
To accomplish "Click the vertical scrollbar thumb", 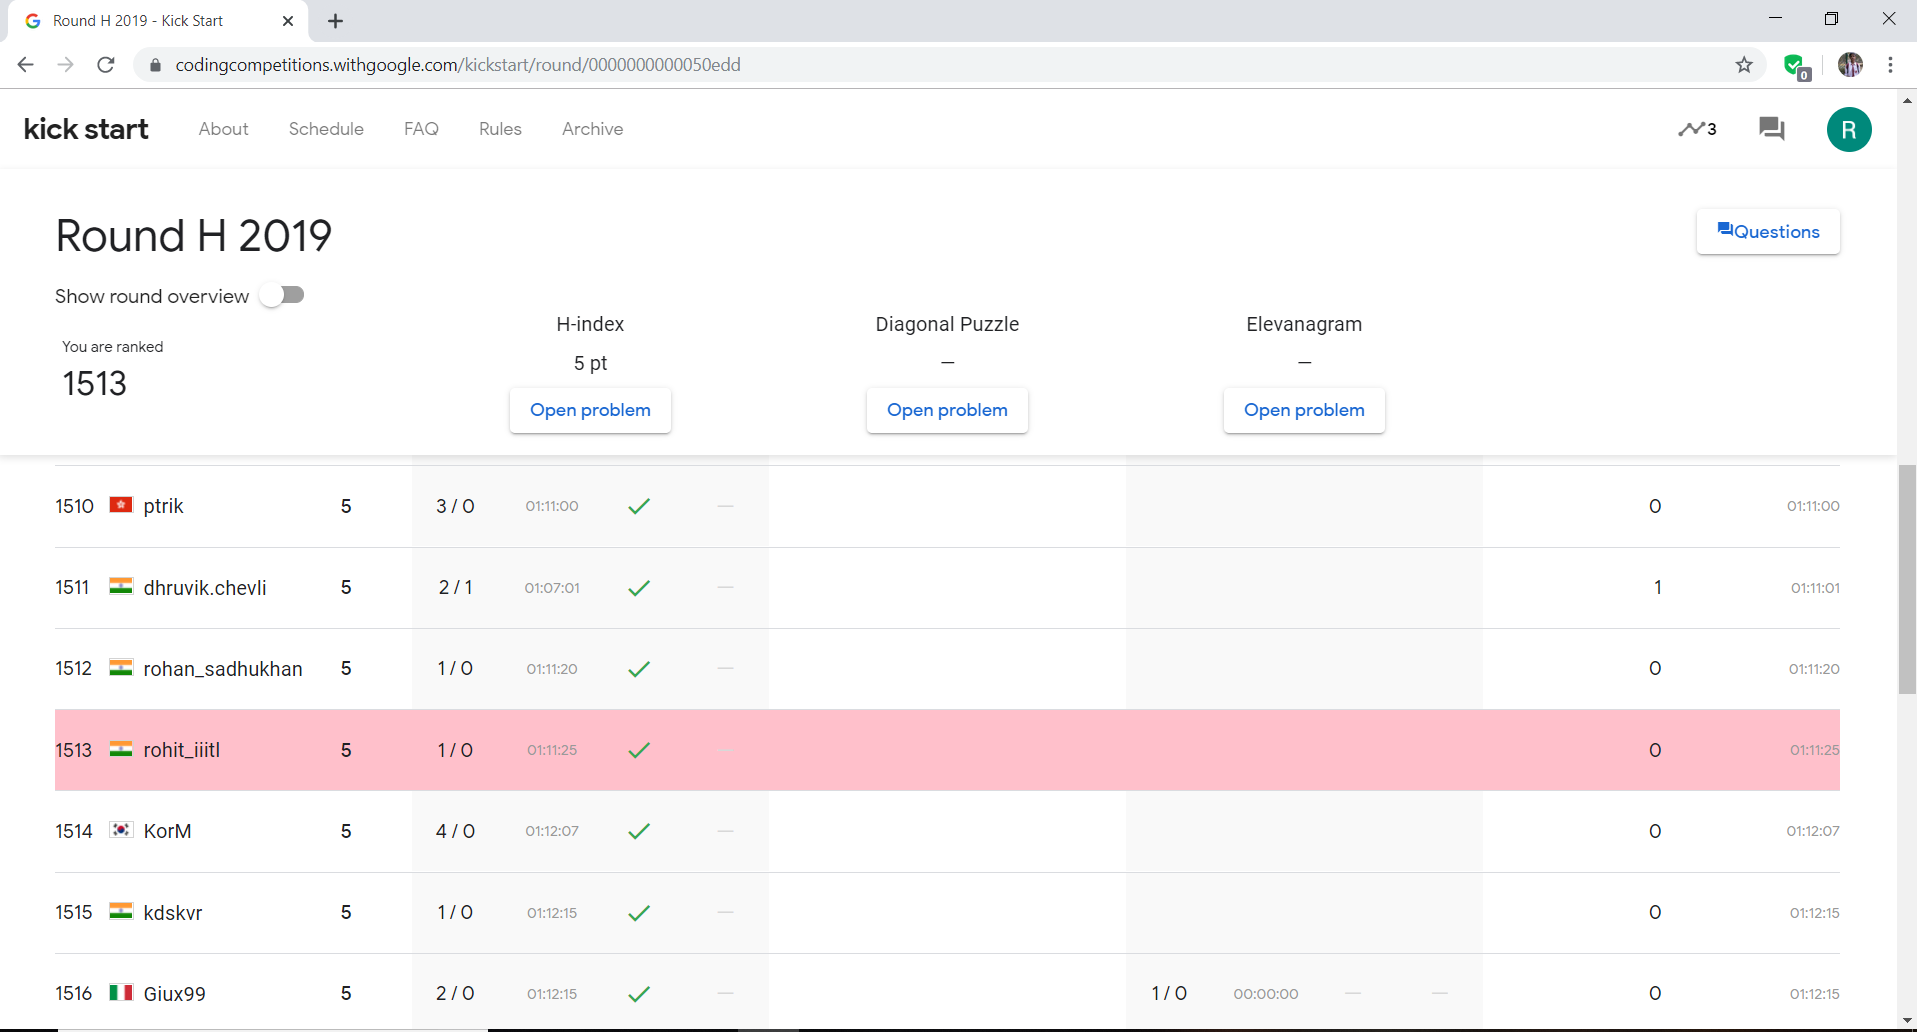I will [1907, 579].
